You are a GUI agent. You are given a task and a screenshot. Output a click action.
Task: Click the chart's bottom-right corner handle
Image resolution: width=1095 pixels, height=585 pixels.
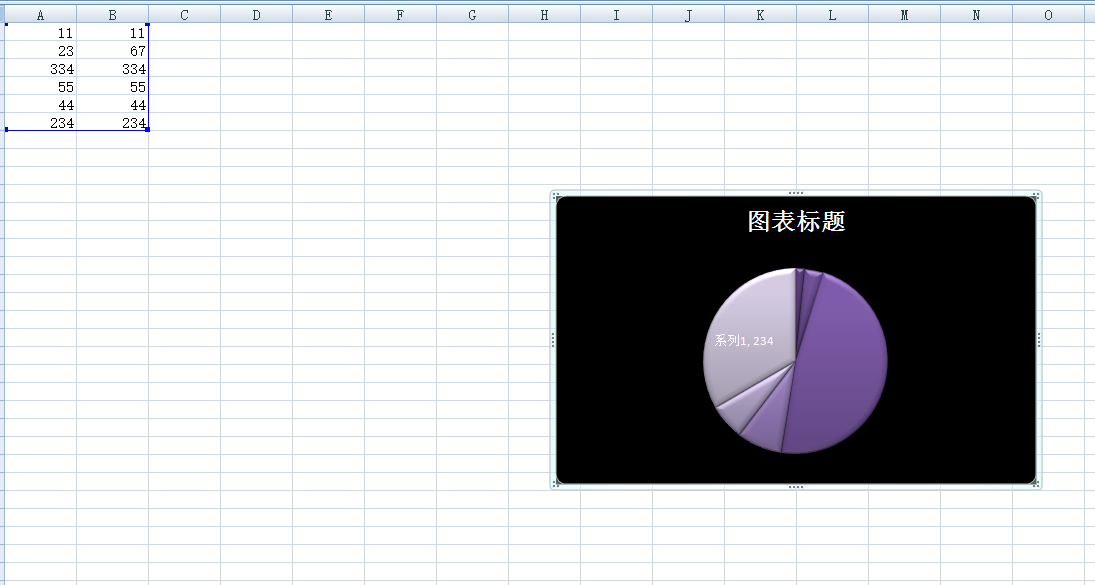point(1036,484)
